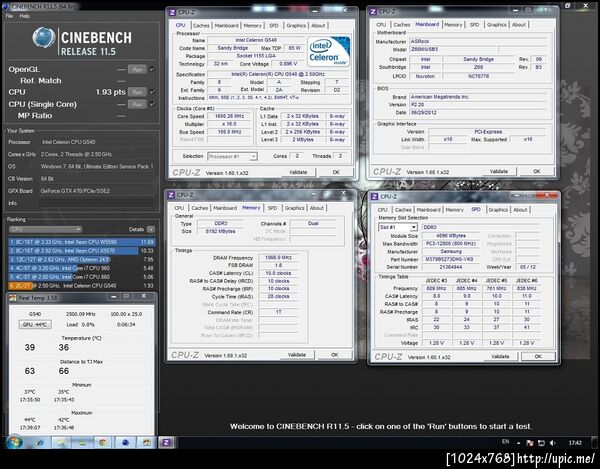Select the Core i7 CPU 960 ranking row
The image size is (600, 469).
tap(82, 268)
